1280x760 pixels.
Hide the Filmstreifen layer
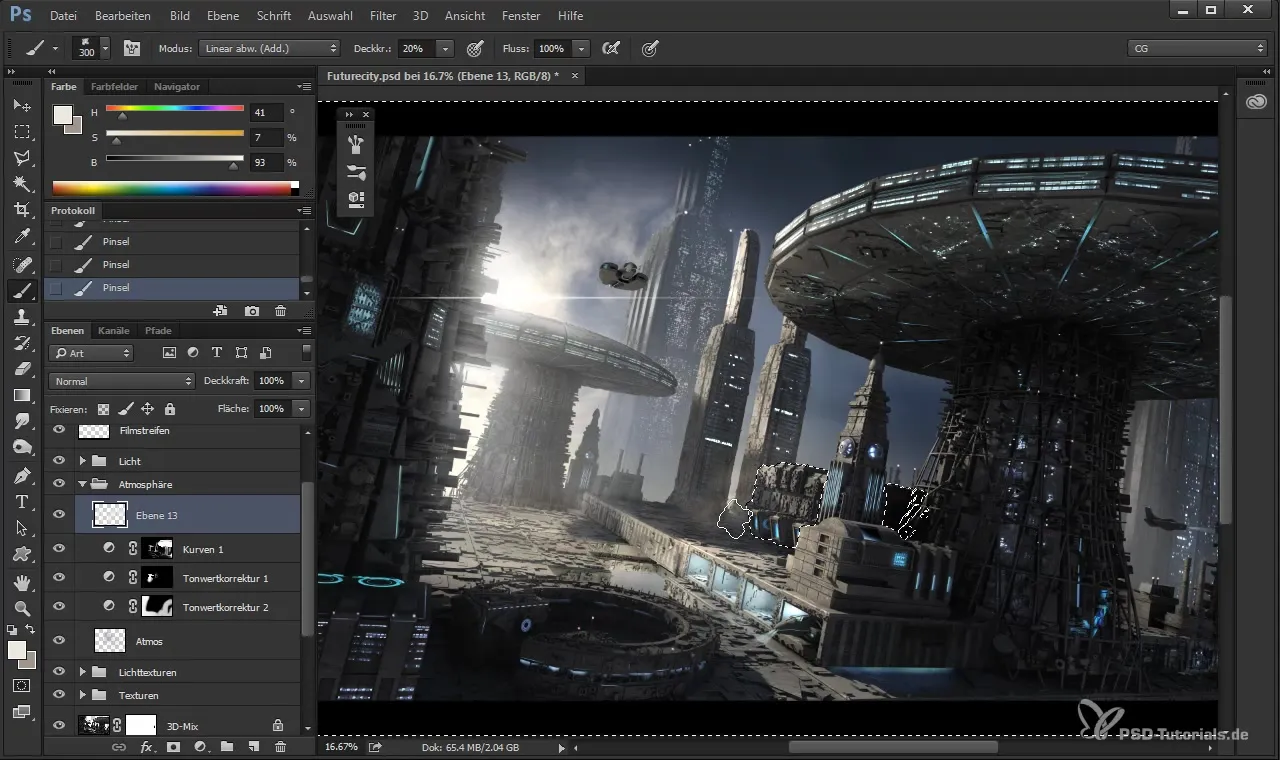click(x=59, y=430)
